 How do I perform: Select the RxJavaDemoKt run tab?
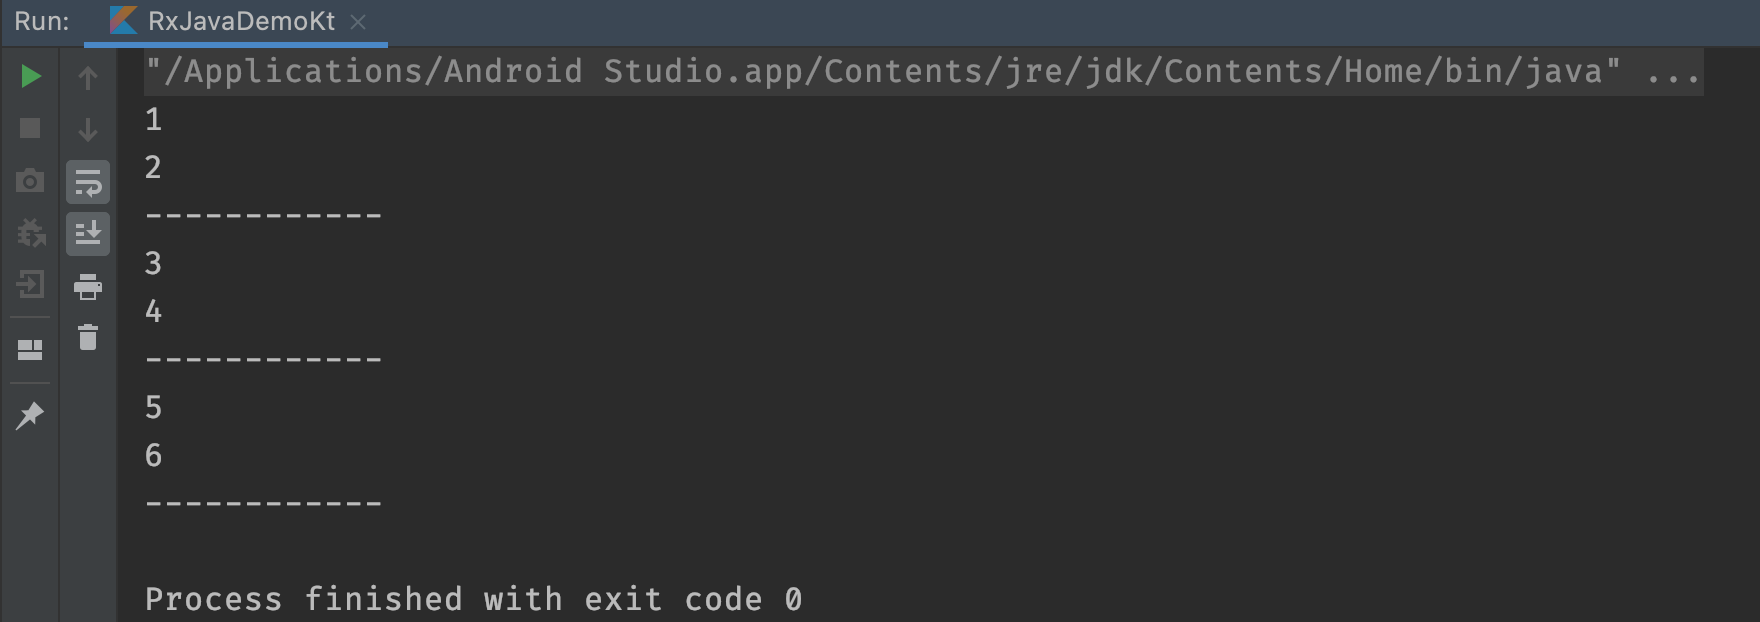[x=235, y=19]
